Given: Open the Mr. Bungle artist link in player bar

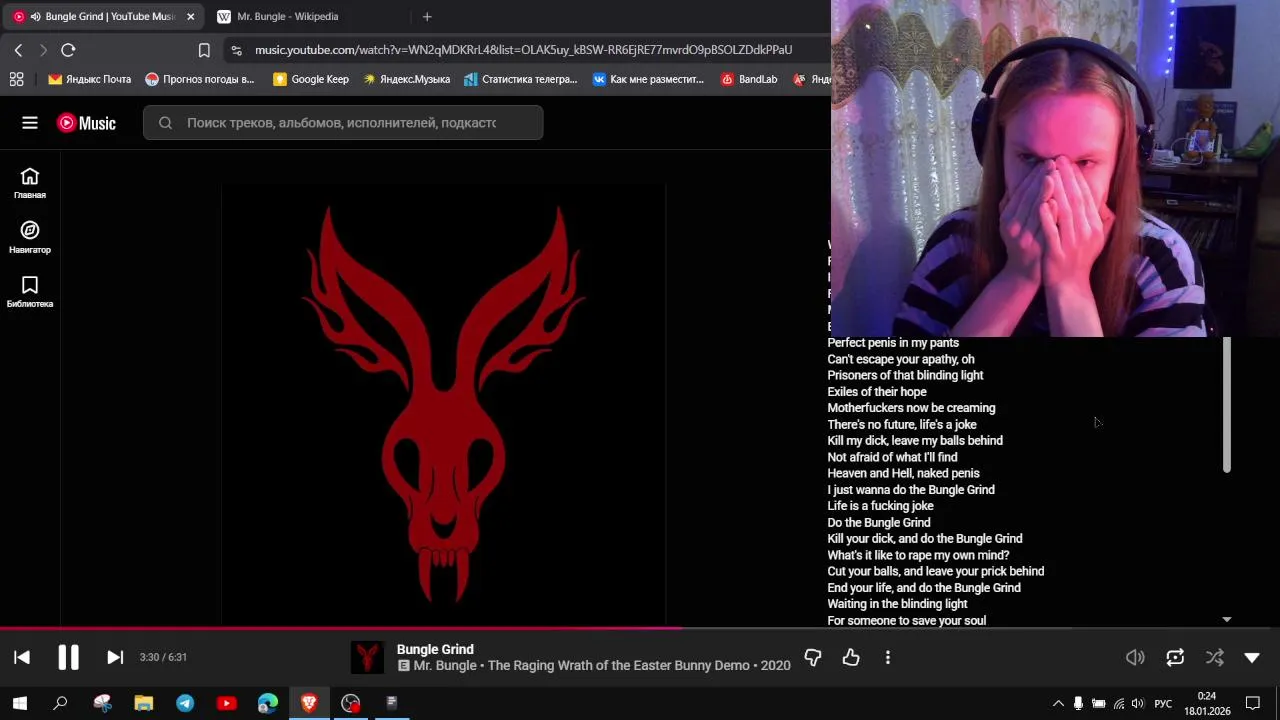Looking at the screenshot, I should (x=446, y=665).
